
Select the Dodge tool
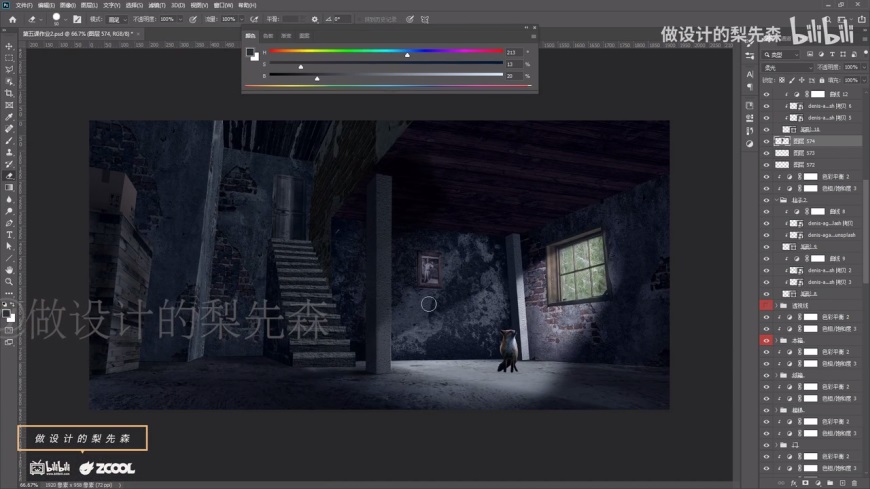(x=9, y=211)
